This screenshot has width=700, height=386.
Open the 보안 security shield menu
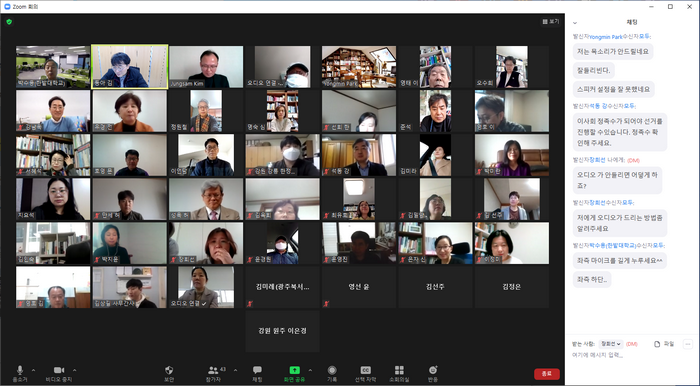point(169,374)
